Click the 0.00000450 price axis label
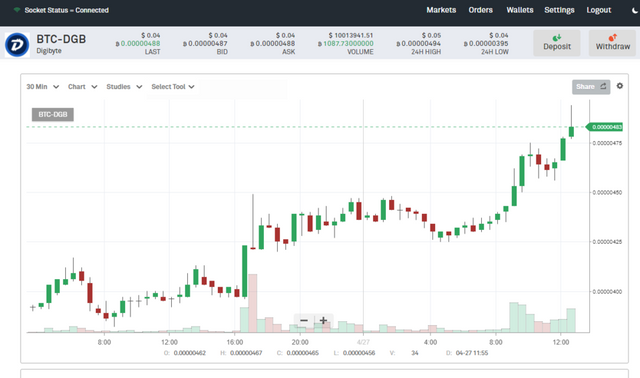 [x=607, y=192]
